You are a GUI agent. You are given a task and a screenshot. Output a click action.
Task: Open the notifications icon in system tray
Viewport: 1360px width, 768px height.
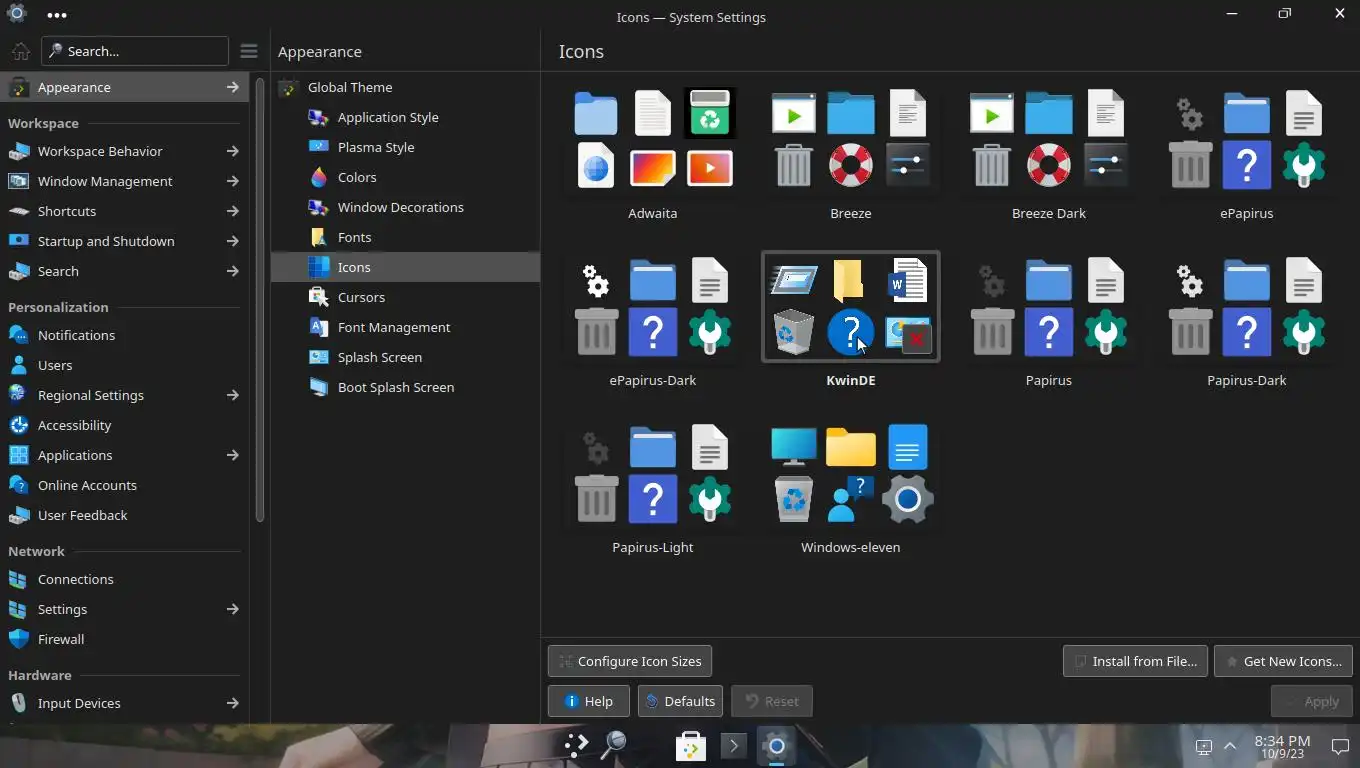[x=1340, y=746]
